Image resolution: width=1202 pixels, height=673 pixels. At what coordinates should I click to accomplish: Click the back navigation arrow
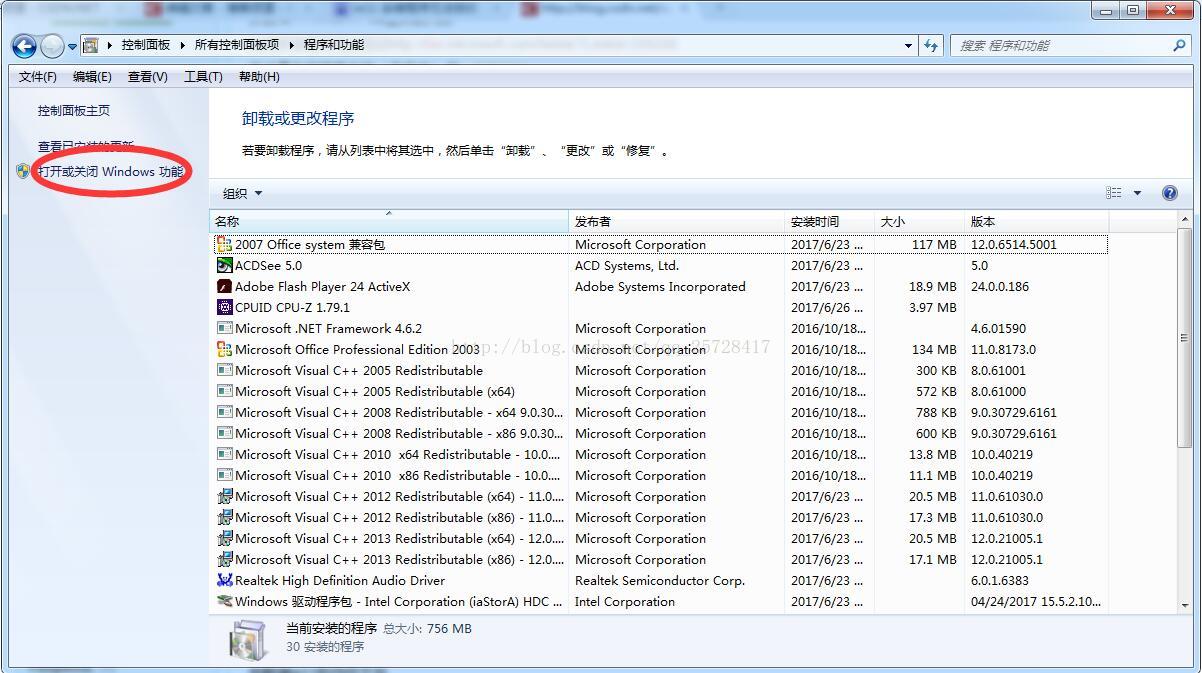click(25, 46)
